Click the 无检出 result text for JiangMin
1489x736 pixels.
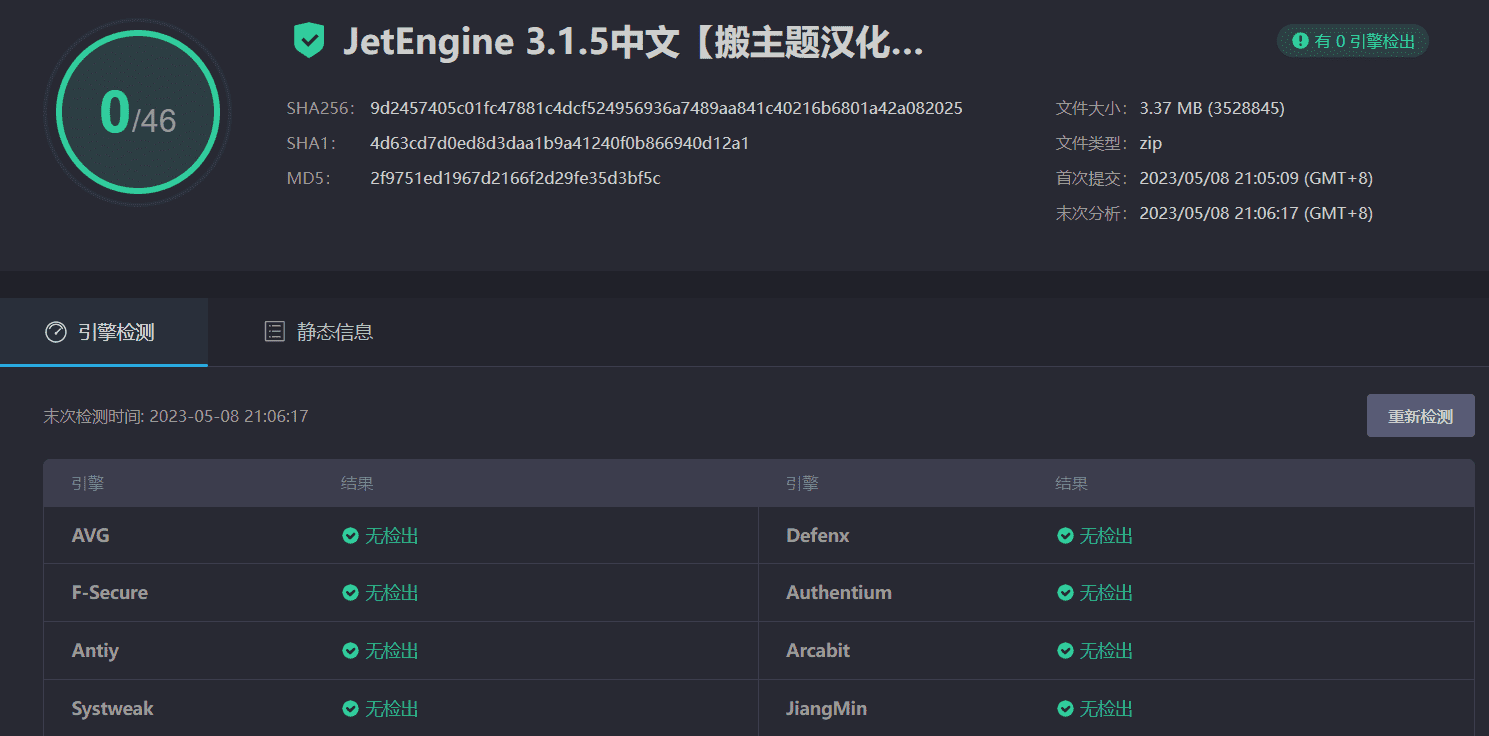pyautogui.click(x=1107, y=709)
